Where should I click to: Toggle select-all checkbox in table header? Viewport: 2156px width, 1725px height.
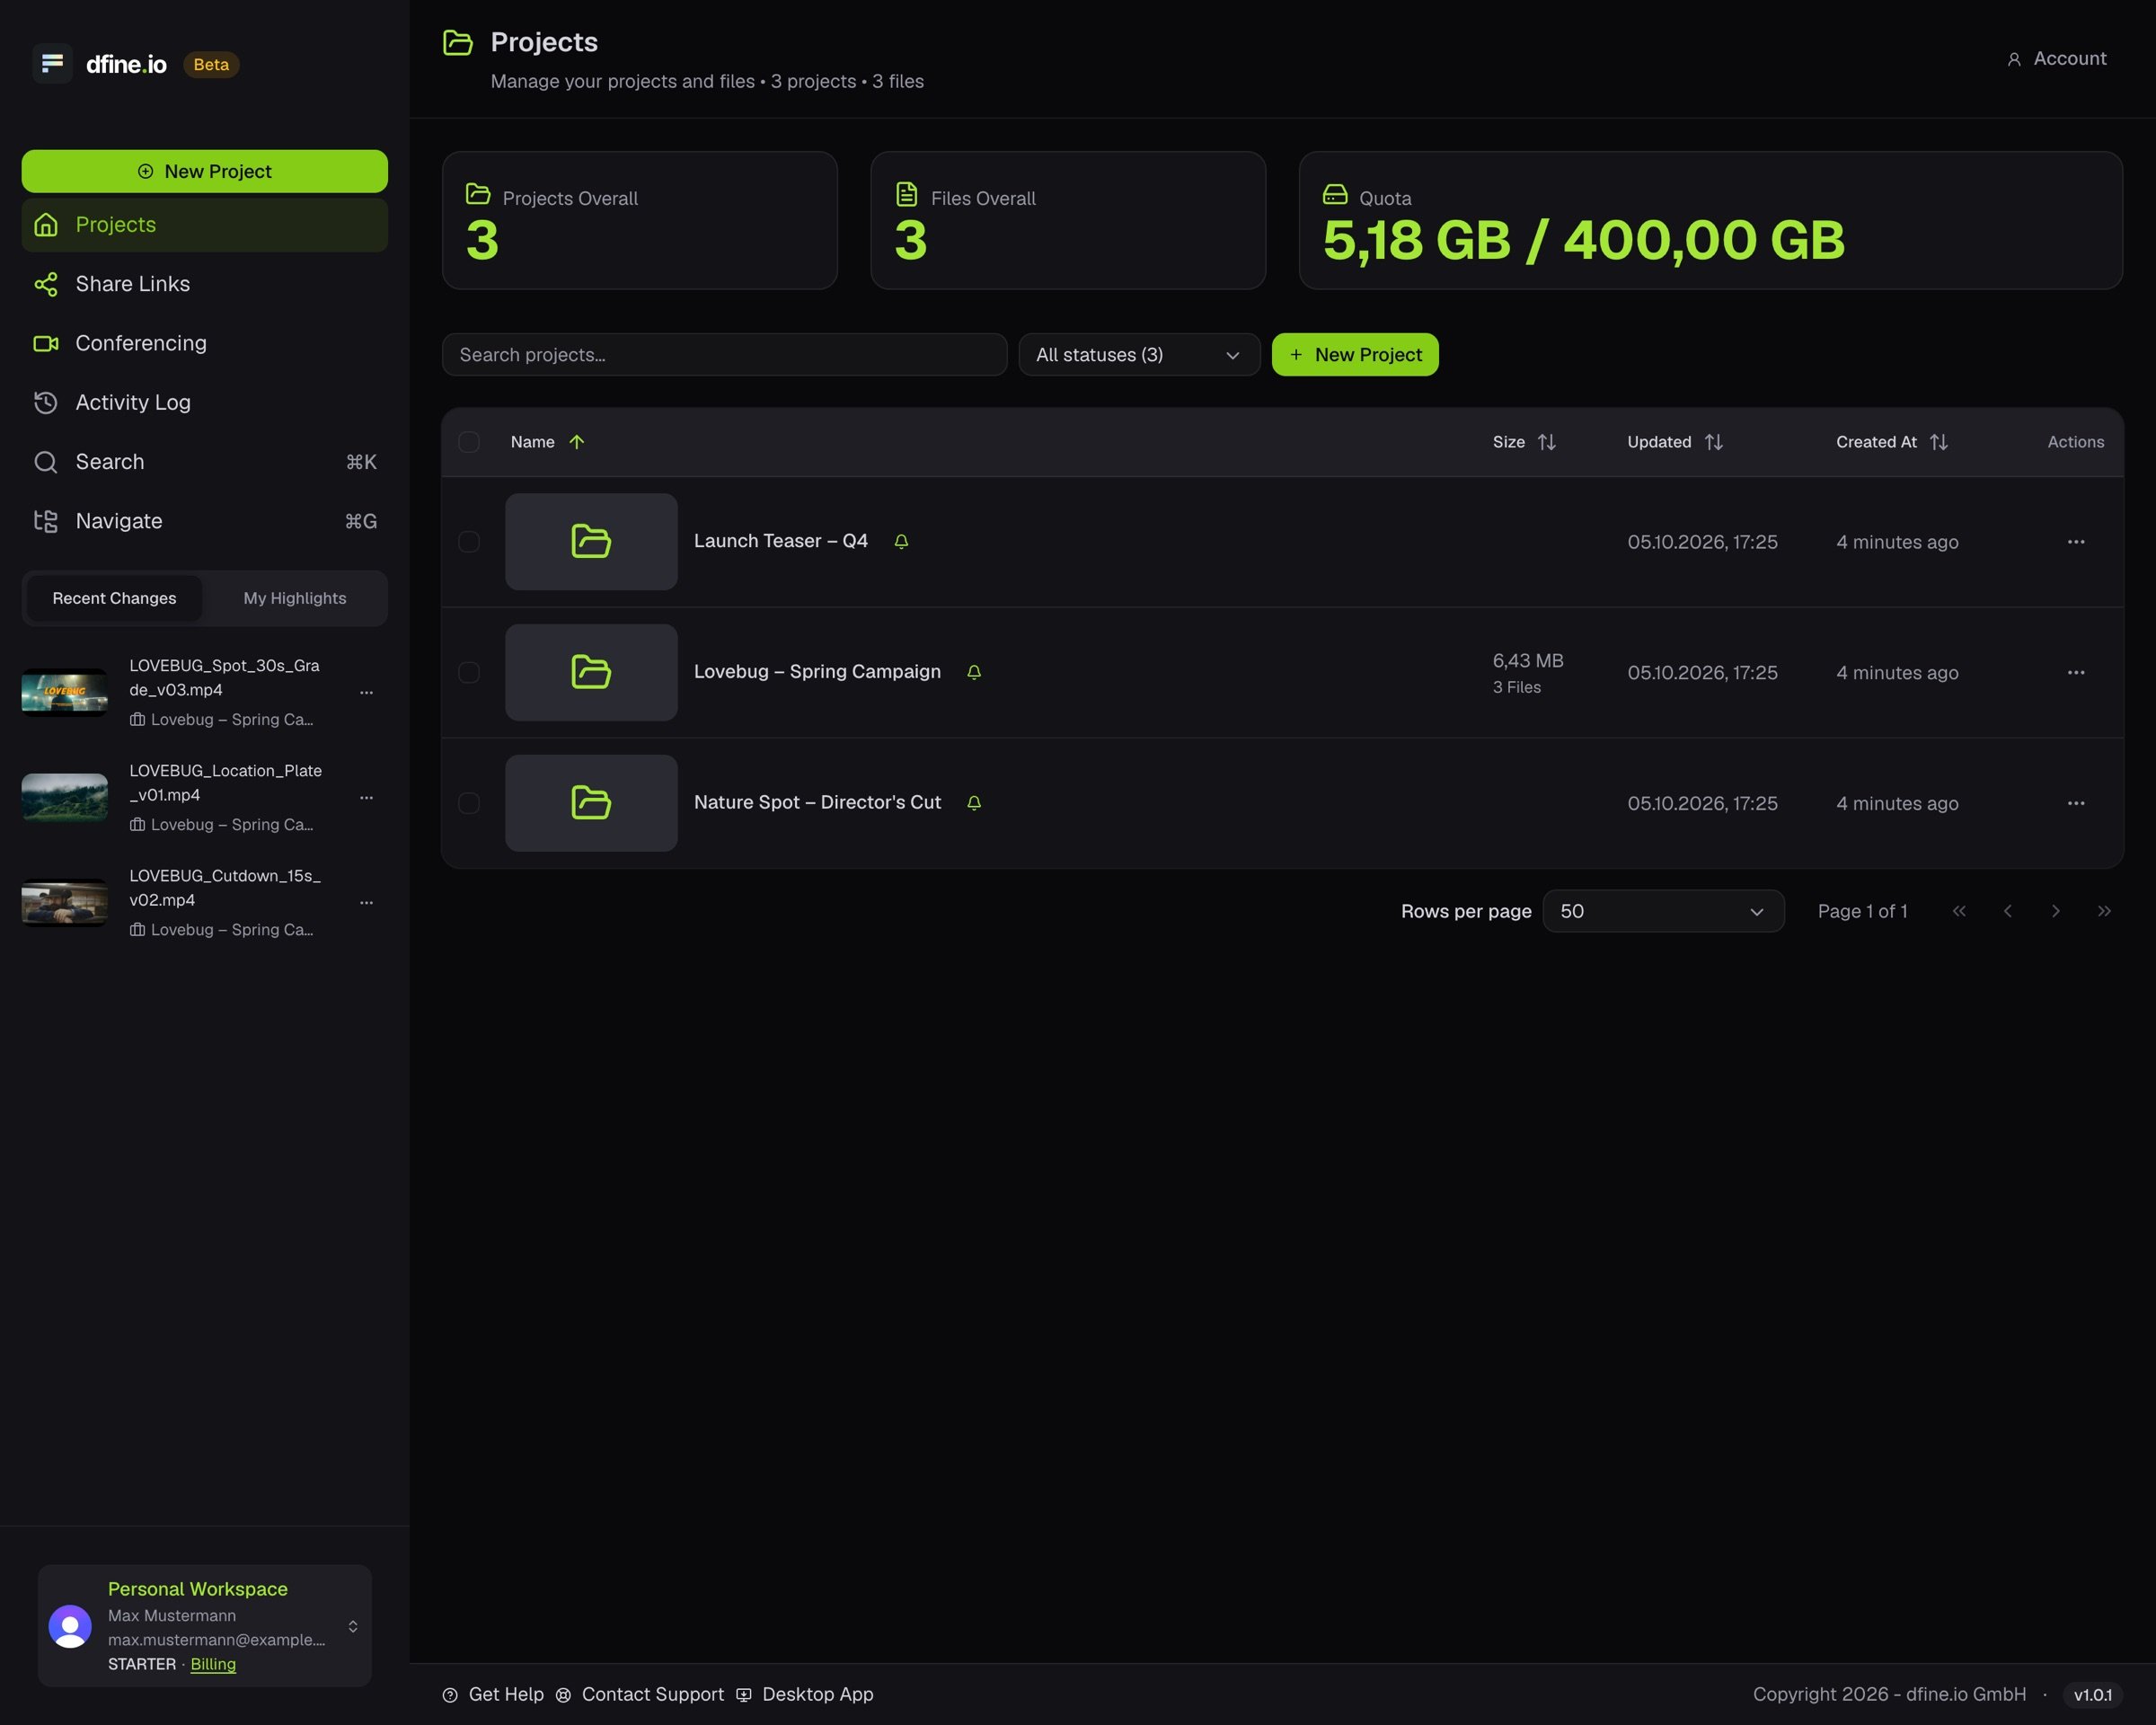[469, 442]
